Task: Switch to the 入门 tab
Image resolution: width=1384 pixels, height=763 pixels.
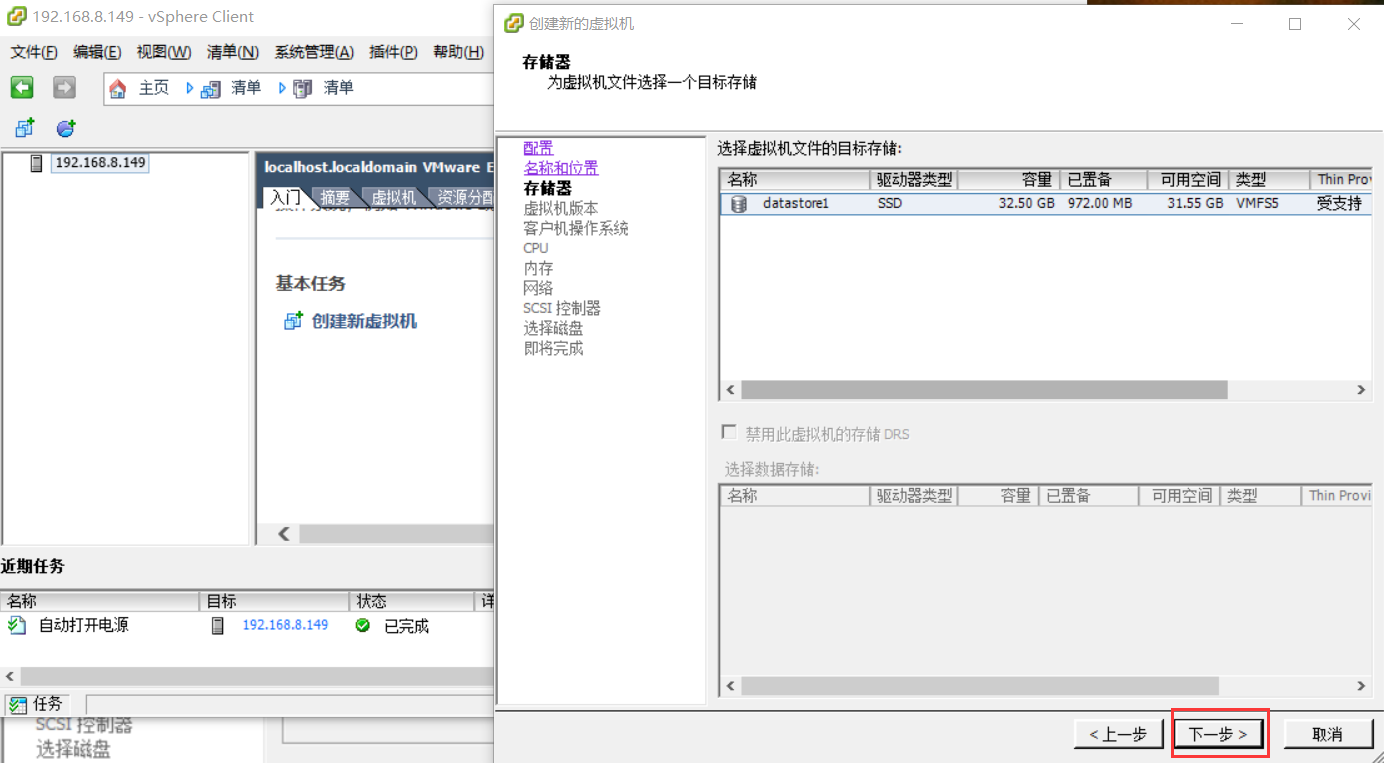Action: pyautogui.click(x=286, y=197)
